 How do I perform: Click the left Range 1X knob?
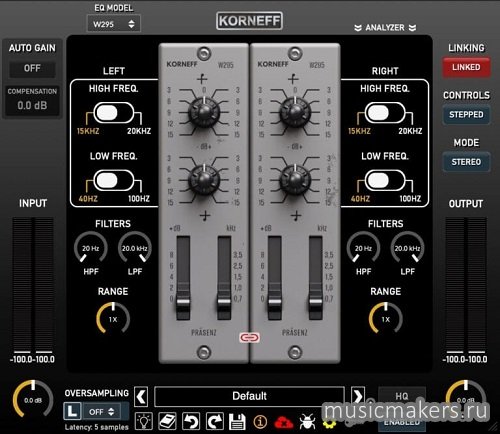pyautogui.click(x=113, y=319)
